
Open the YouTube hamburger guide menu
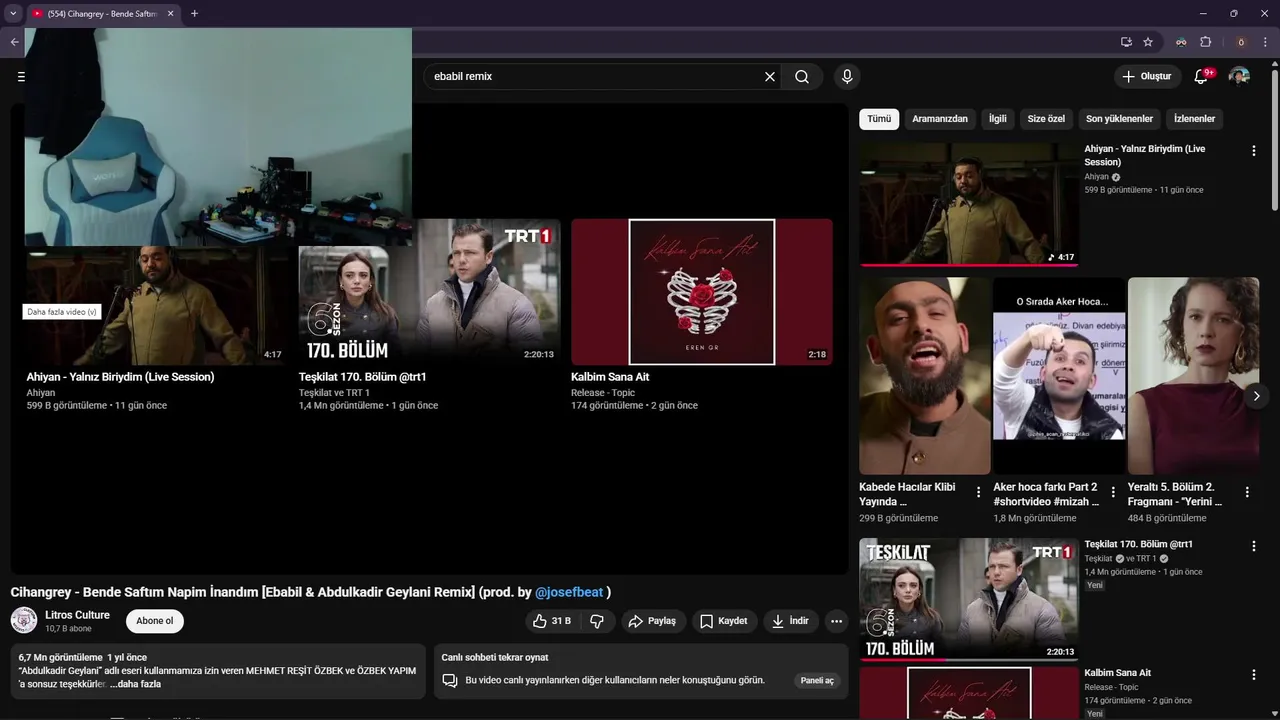(x=20, y=76)
